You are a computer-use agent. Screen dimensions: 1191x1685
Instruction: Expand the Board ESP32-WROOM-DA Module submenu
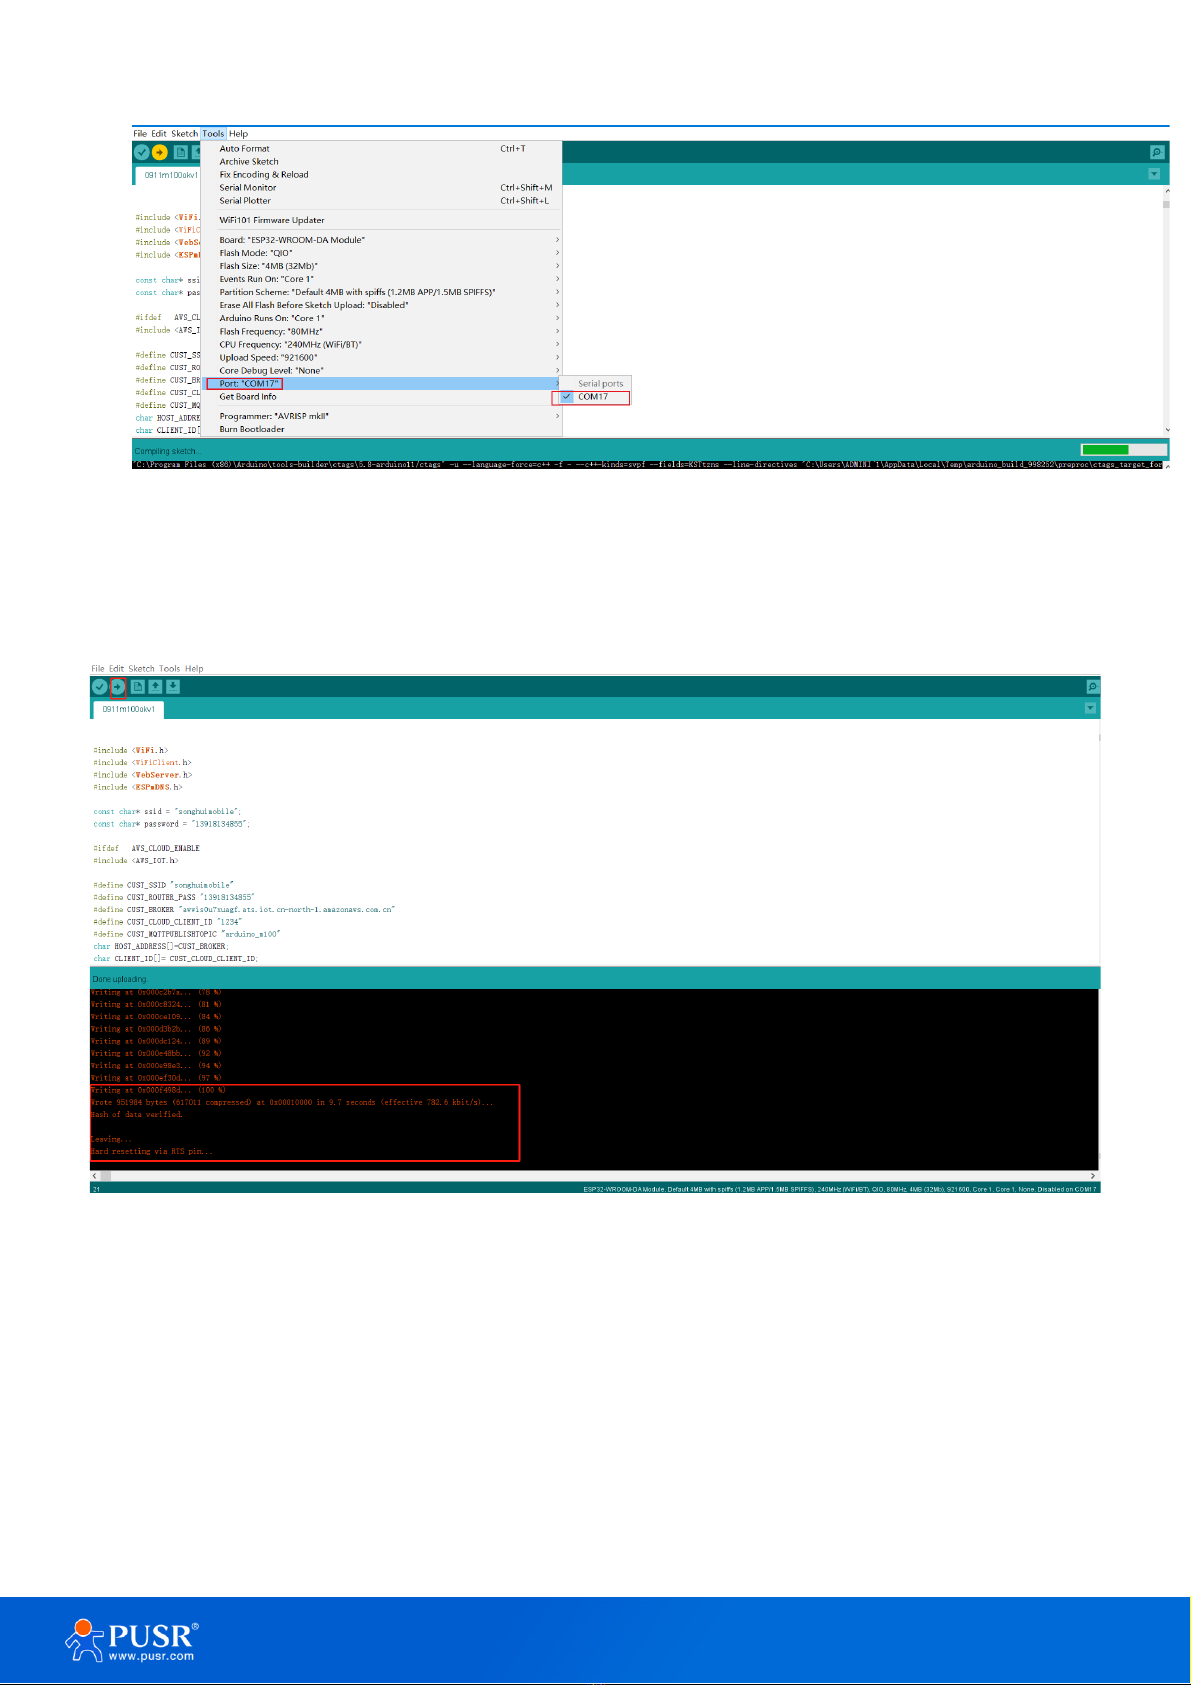(x=292, y=240)
